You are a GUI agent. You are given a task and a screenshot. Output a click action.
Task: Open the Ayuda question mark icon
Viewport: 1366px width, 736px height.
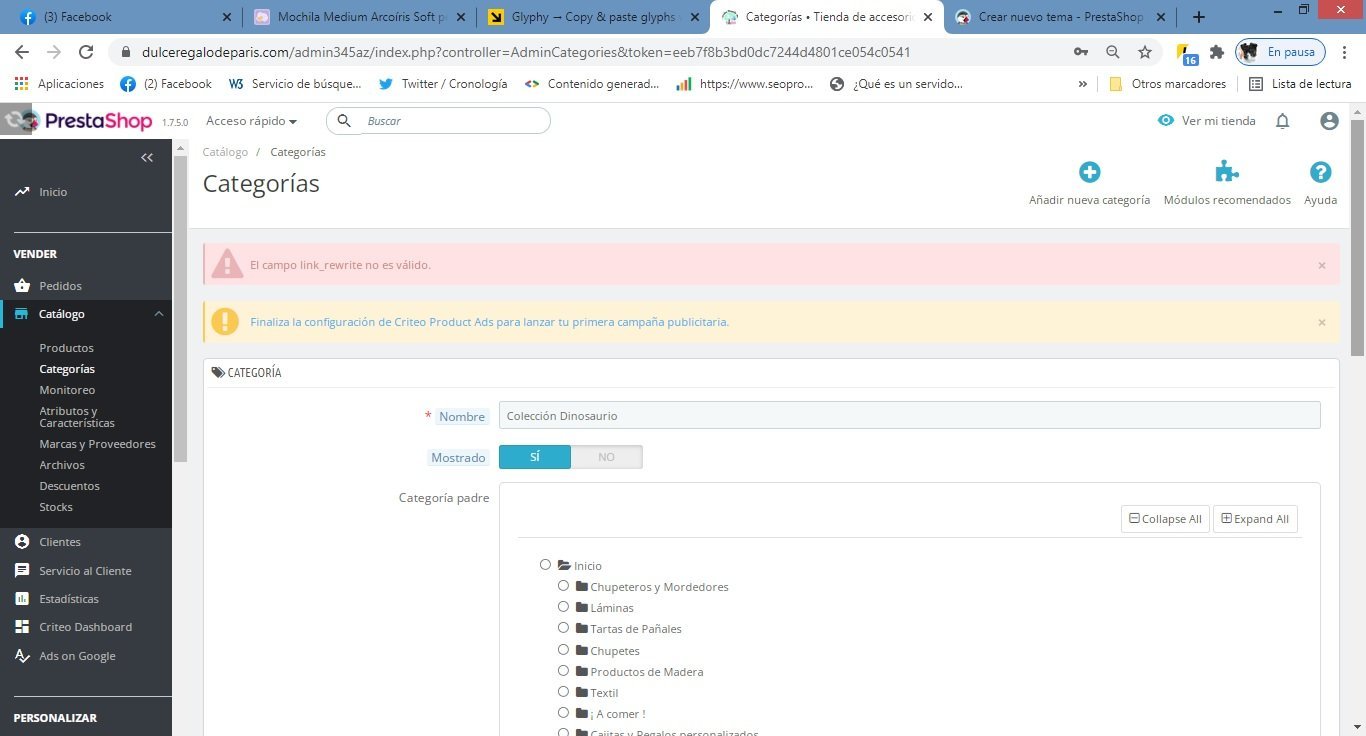point(1320,173)
